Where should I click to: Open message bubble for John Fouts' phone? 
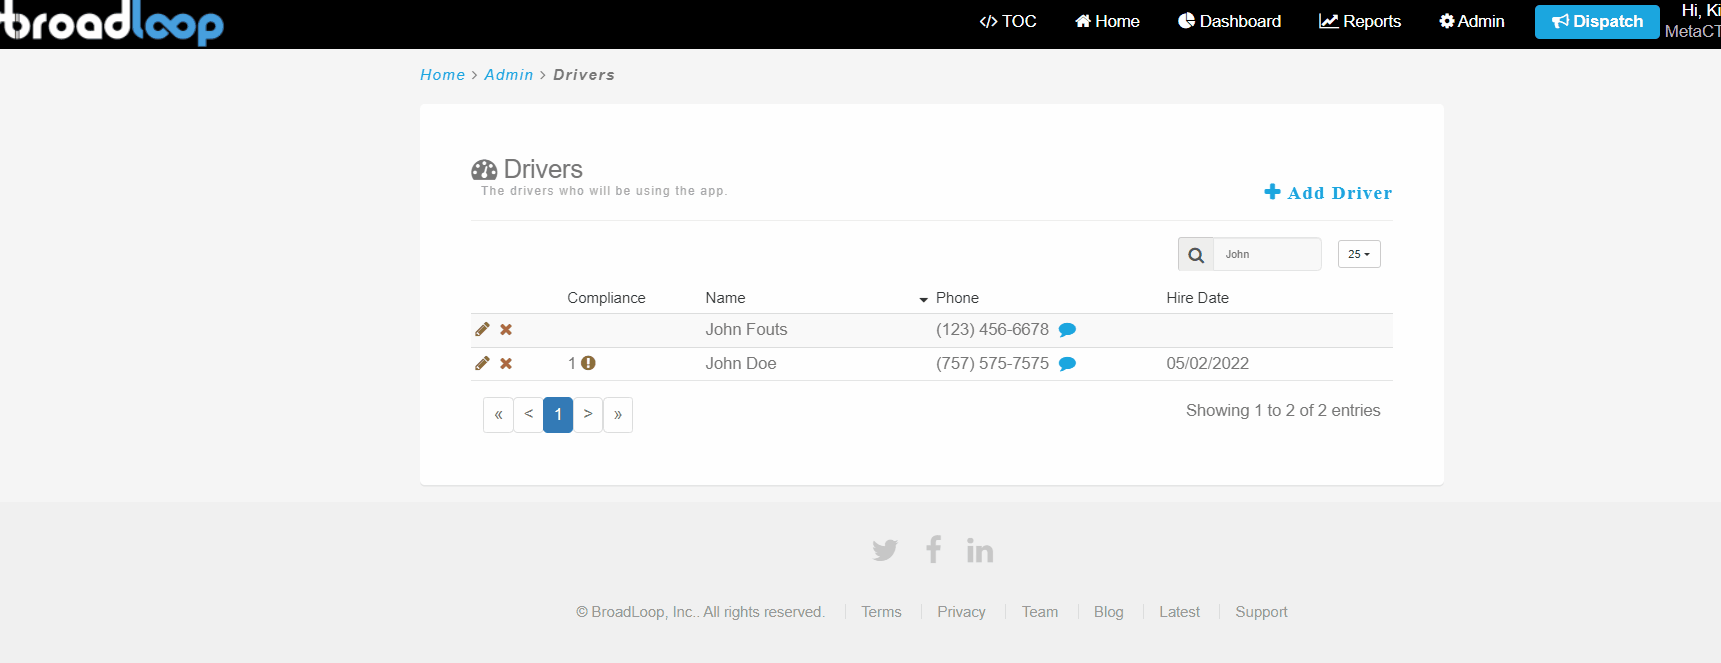[1067, 330]
